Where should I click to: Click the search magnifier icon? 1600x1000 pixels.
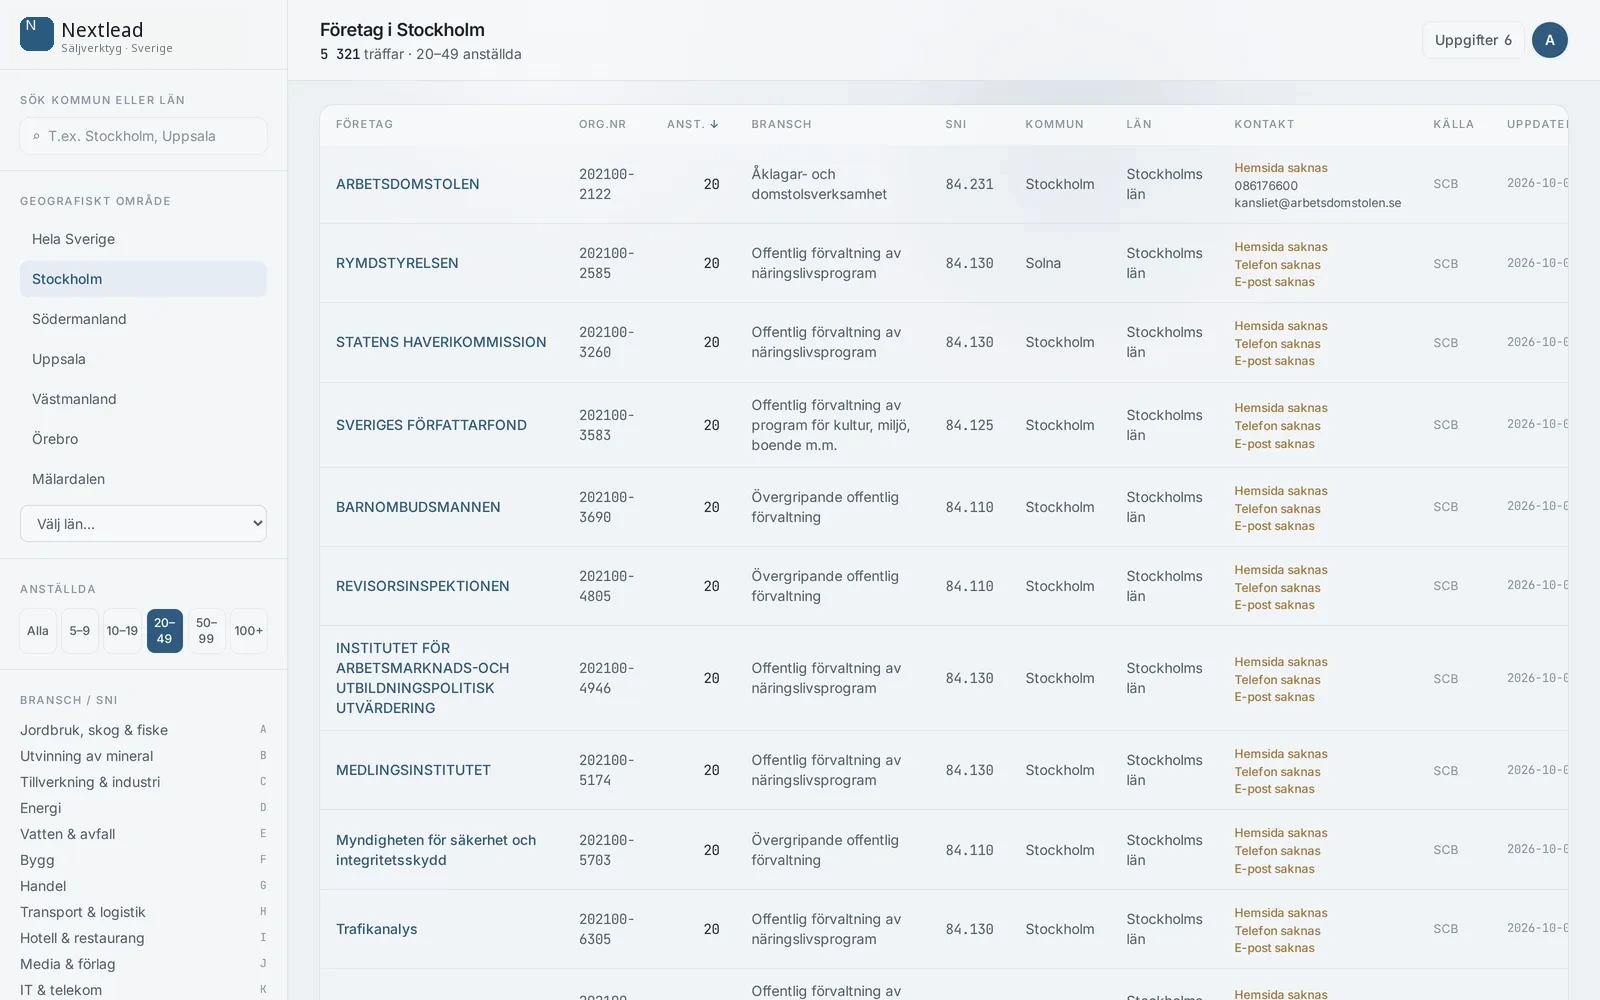point(37,136)
